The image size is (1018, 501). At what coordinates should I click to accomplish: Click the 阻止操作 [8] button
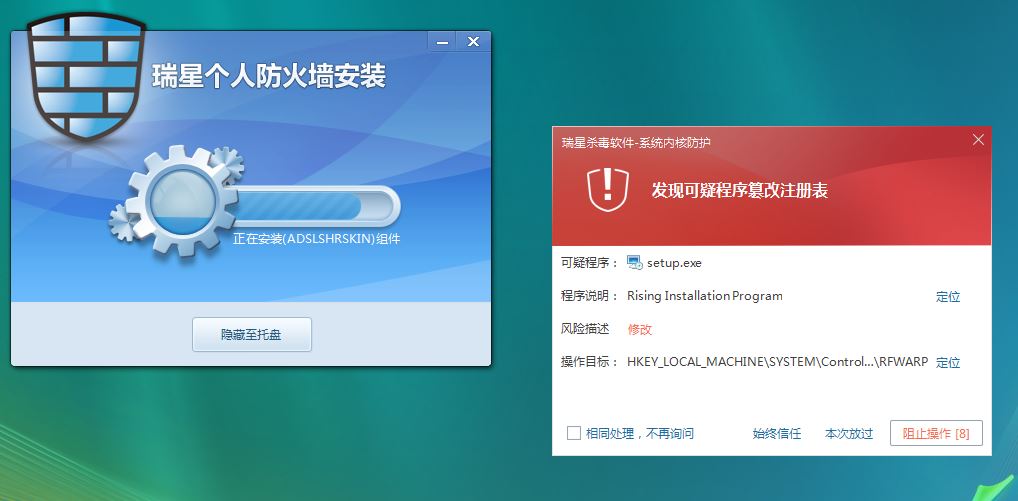(x=936, y=434)
